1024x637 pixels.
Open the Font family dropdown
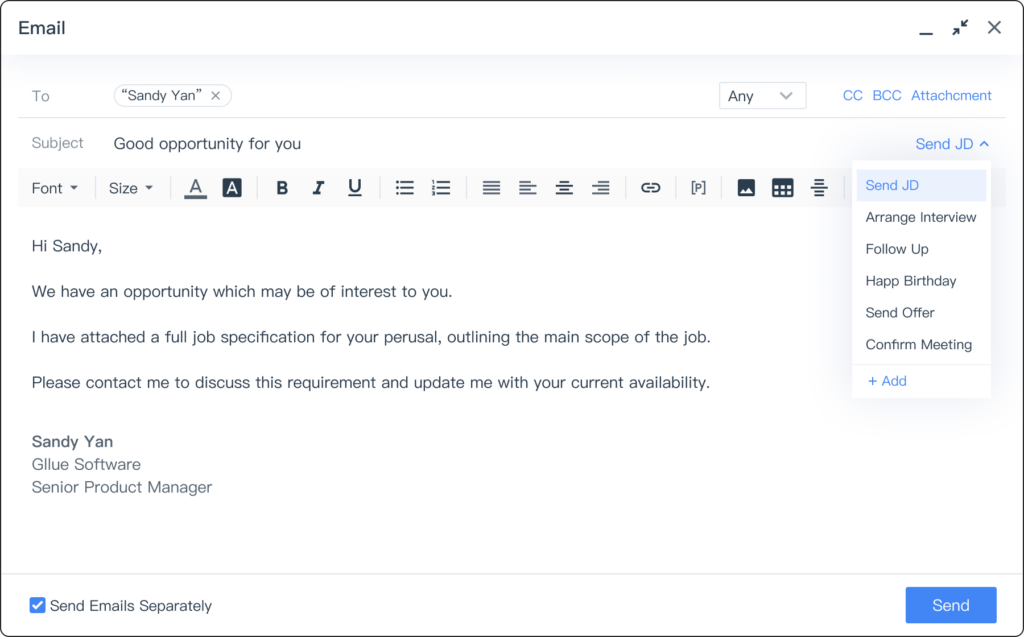click(x=55, y=187)
